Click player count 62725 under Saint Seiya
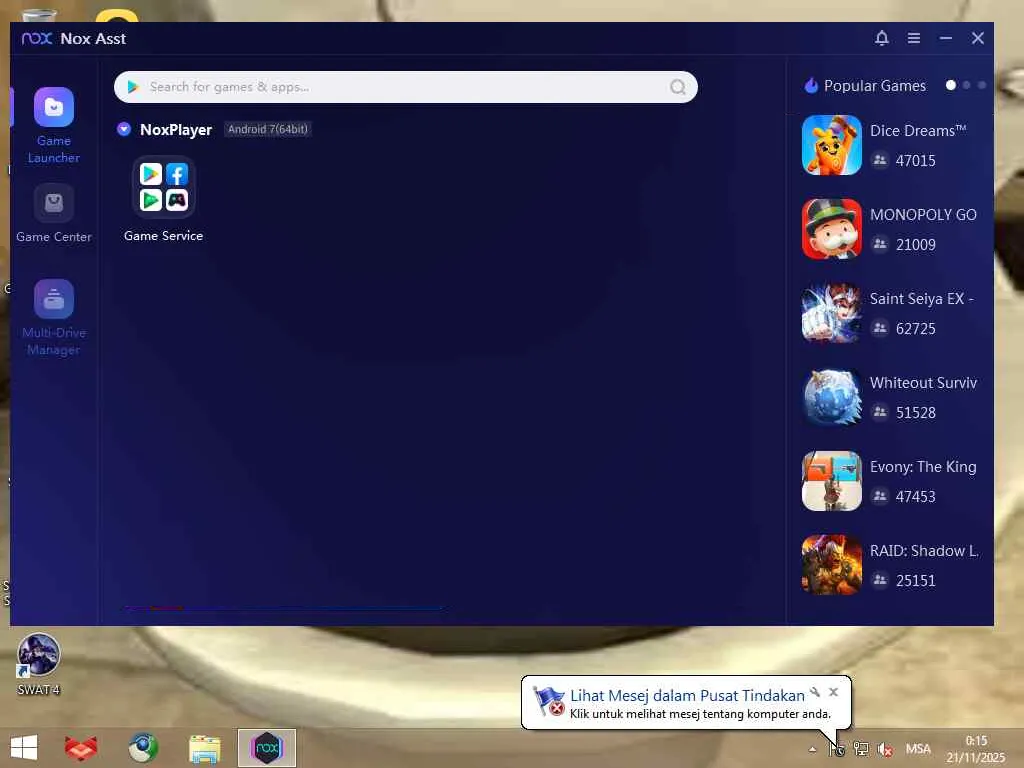Image resolution: width=1024 pixels, height=768 pixels. [x=916, y=328]
